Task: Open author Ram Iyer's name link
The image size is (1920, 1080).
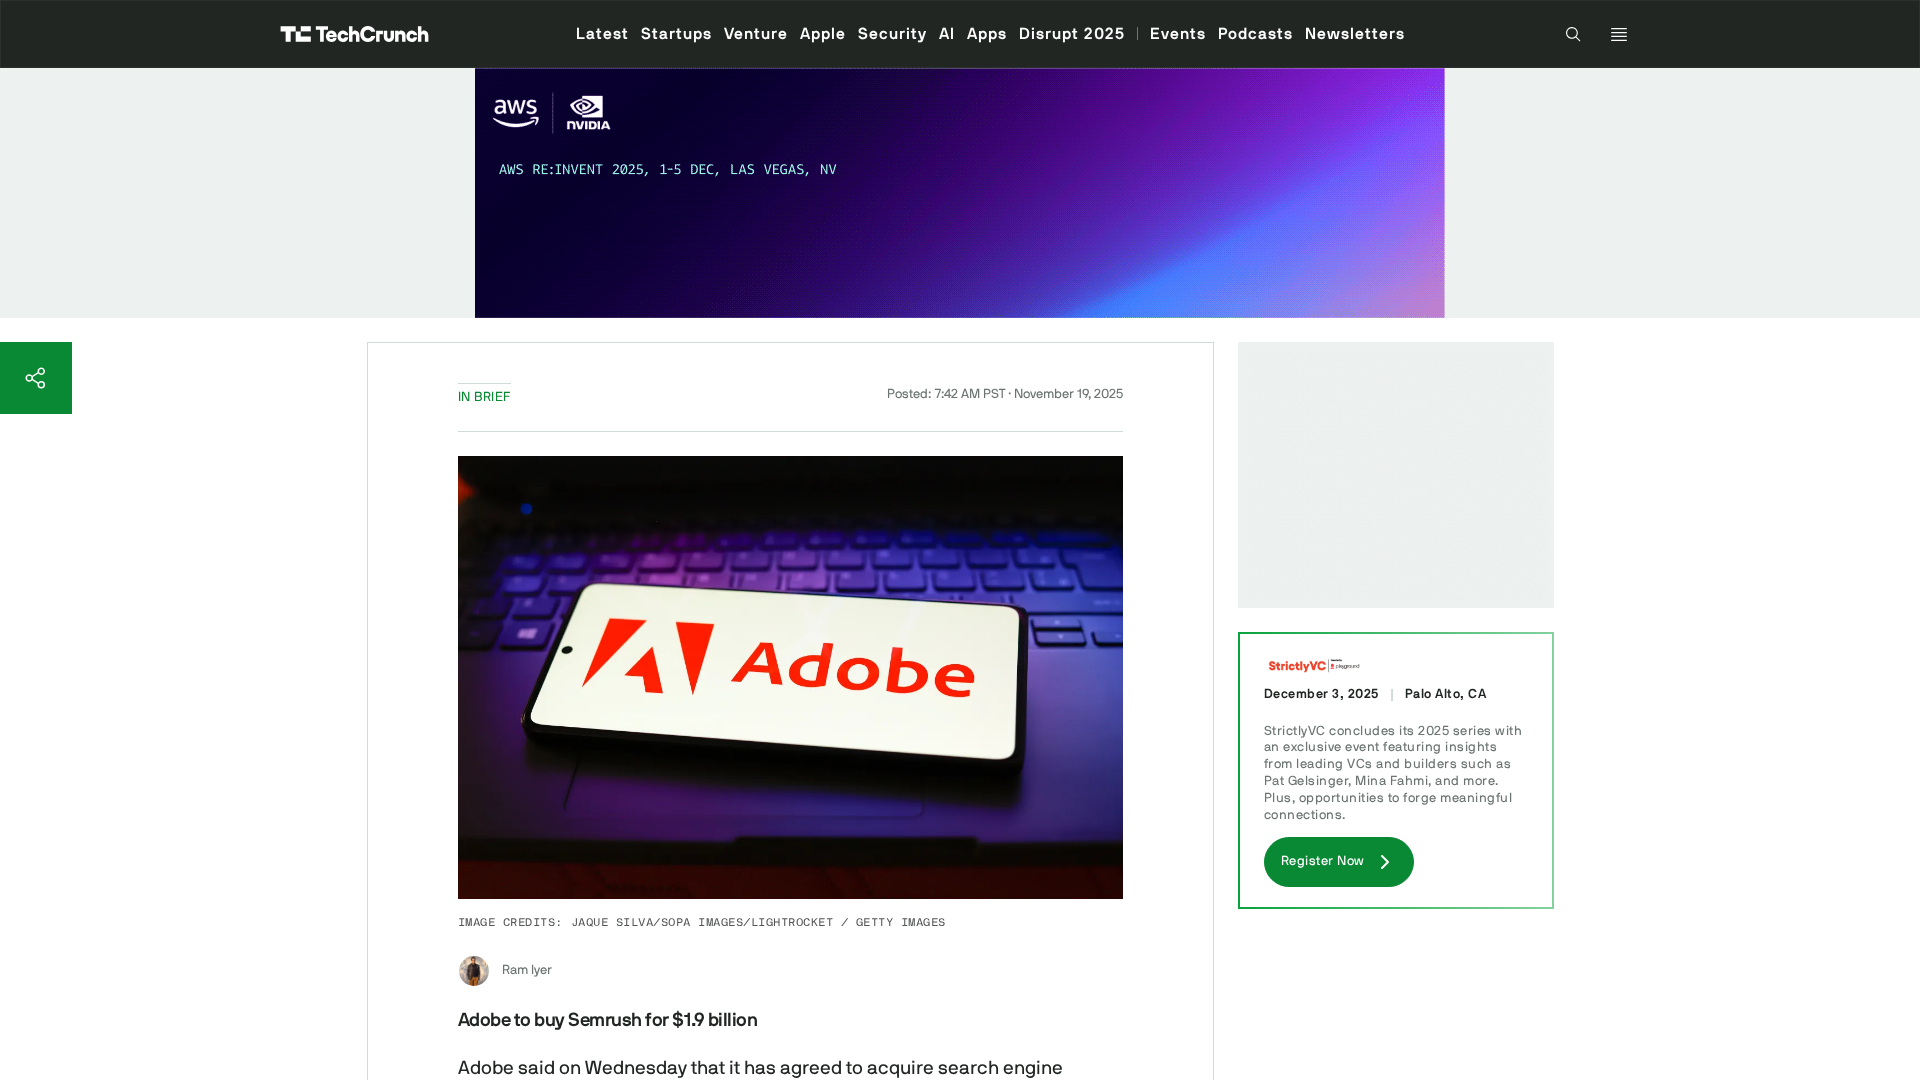Action: tap(527, 970)
